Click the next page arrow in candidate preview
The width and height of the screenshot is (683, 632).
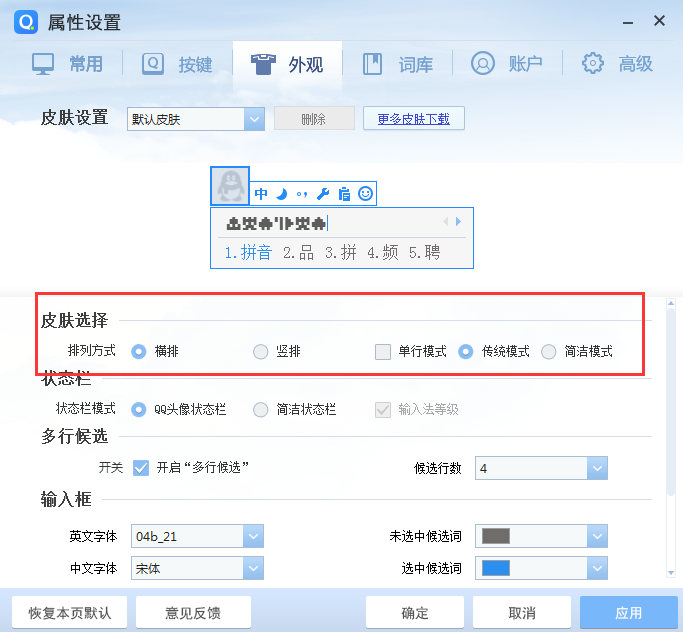[459, 222]
